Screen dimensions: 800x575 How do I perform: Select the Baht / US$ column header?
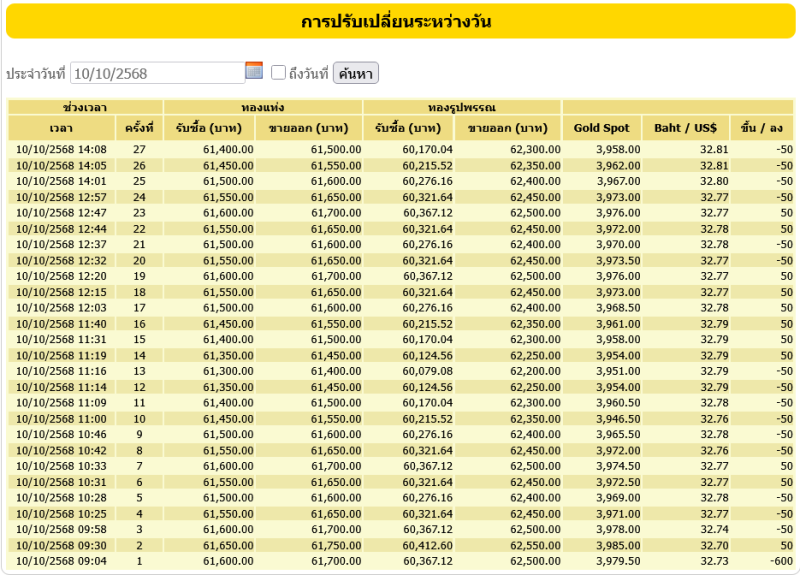(x=685, y=128)
